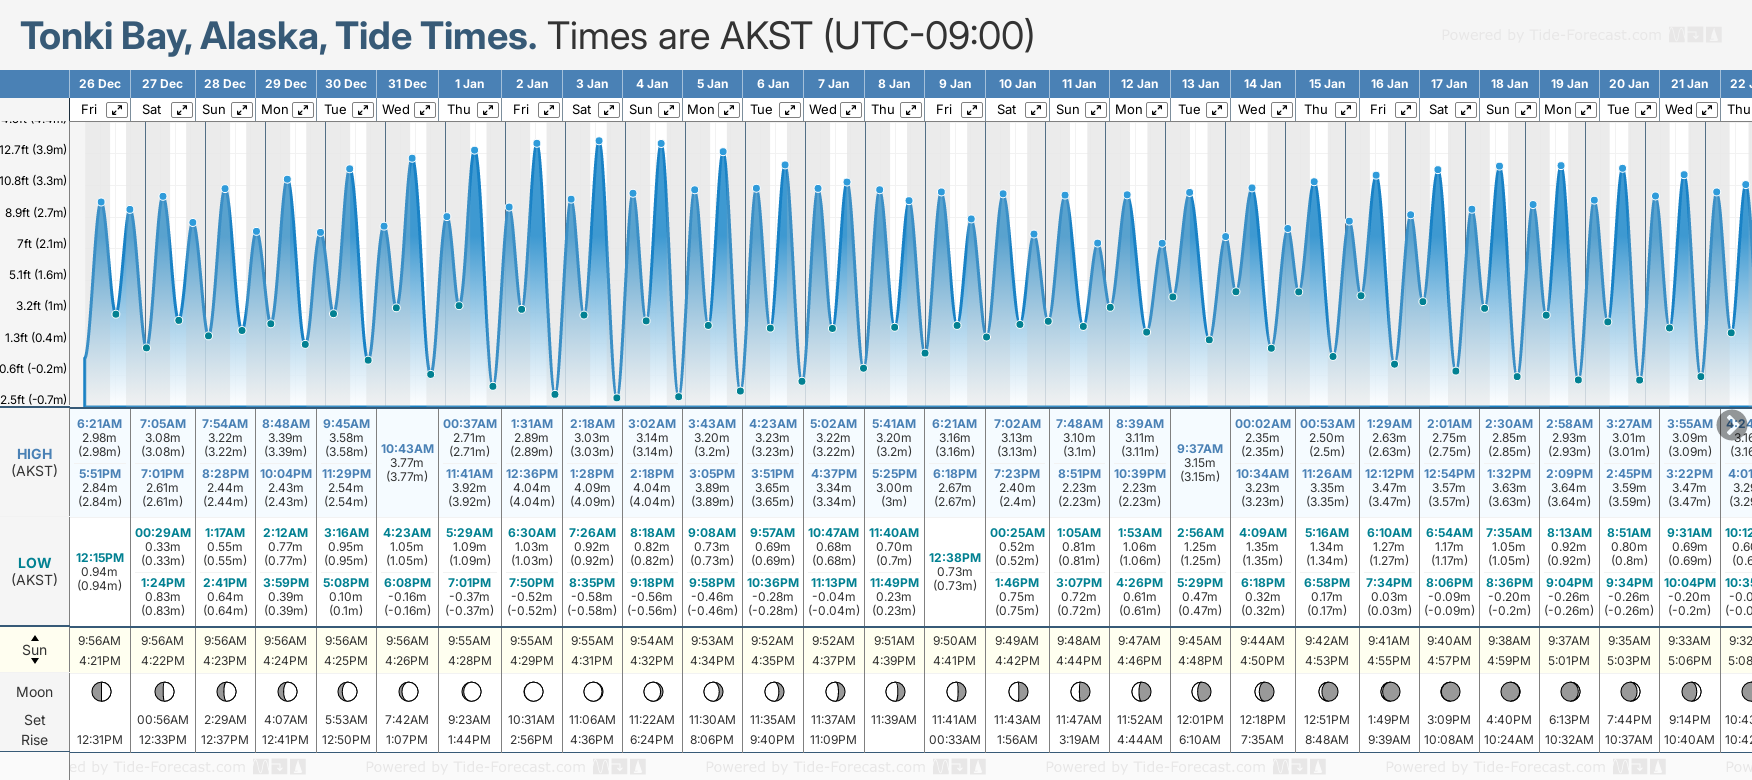Expand the Wed 21 Jan day view
Viewport: 1752px width, 780px height.
coord(1708,110)
